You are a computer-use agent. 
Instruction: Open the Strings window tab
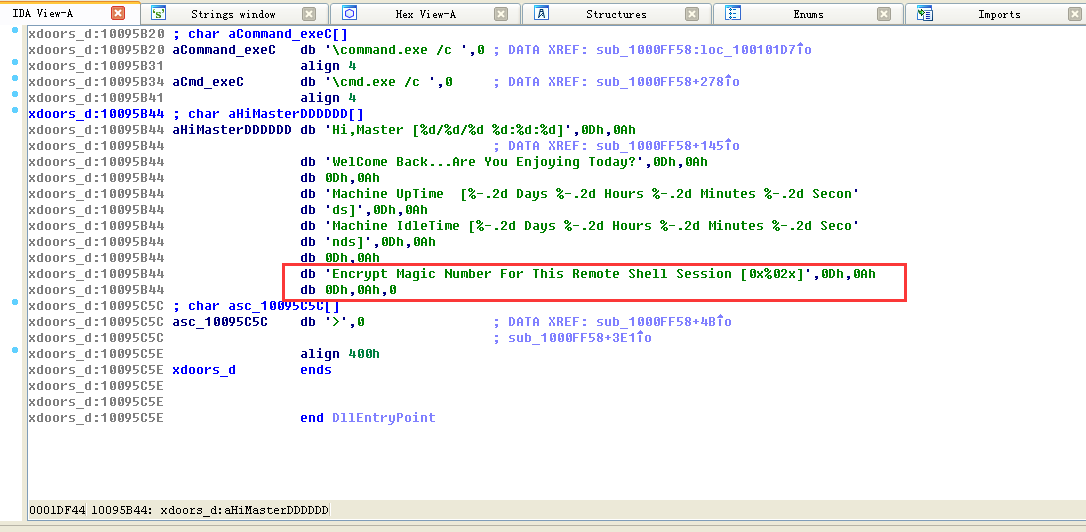click(x=233, y=14)
